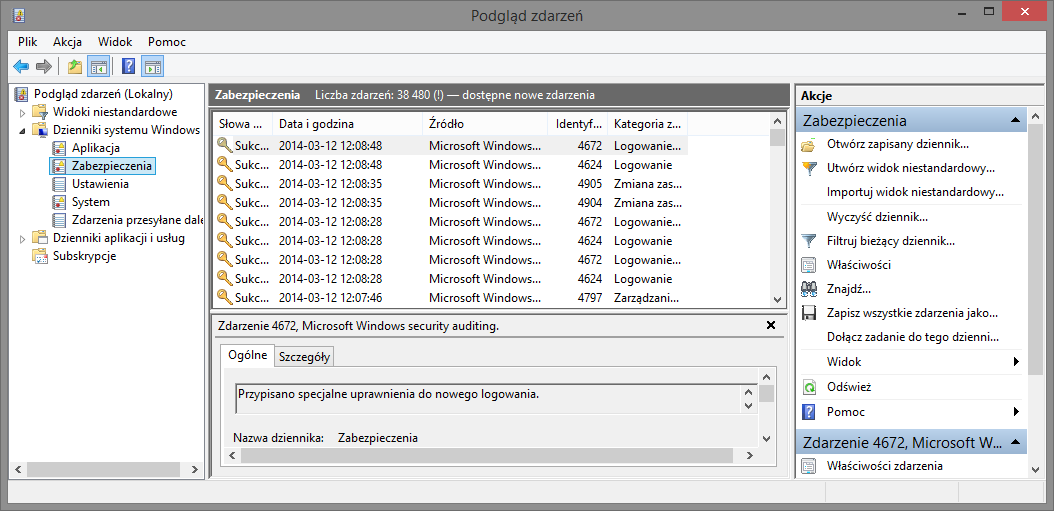Switch to the Szczegóły tab

point(305,358)
